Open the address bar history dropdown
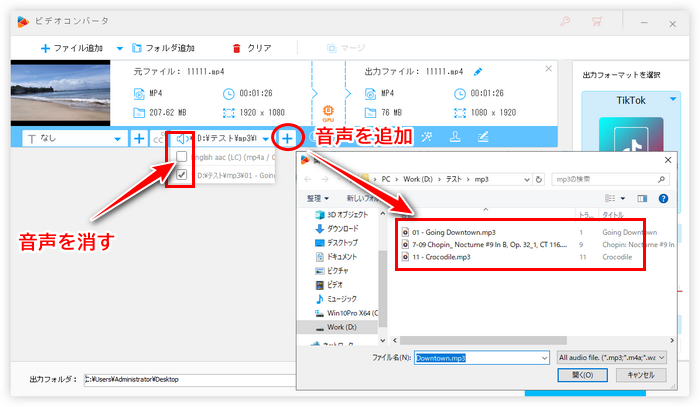700x407 pixels. (x=527, y=179)
